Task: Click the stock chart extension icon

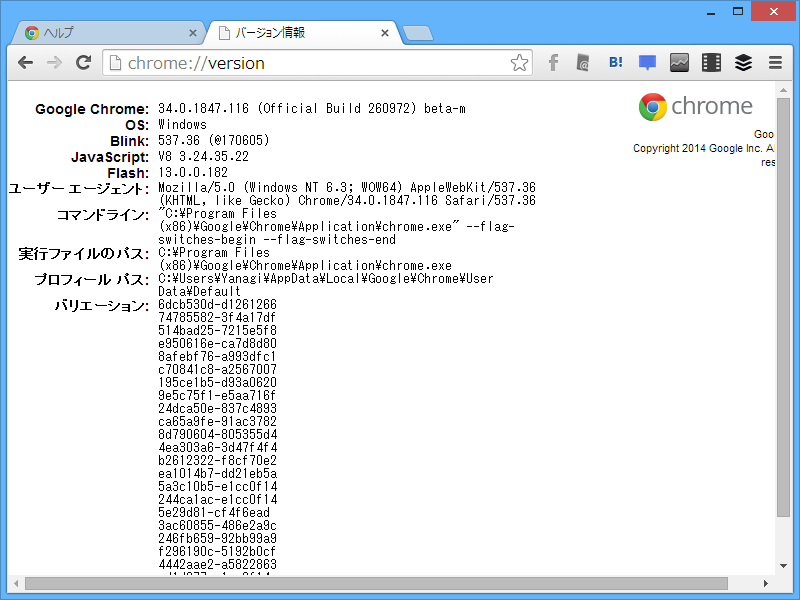Action: coord(679,62)
